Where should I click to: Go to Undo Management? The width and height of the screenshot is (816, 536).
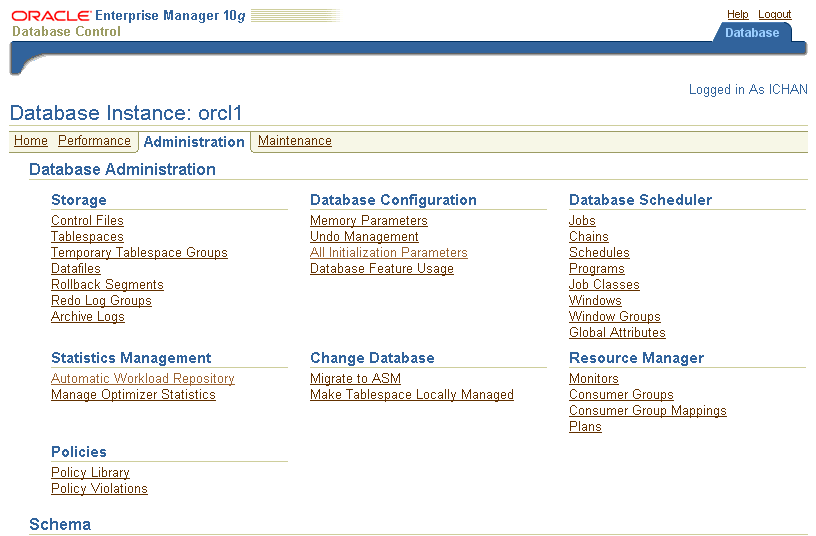(x=364, y=237)
